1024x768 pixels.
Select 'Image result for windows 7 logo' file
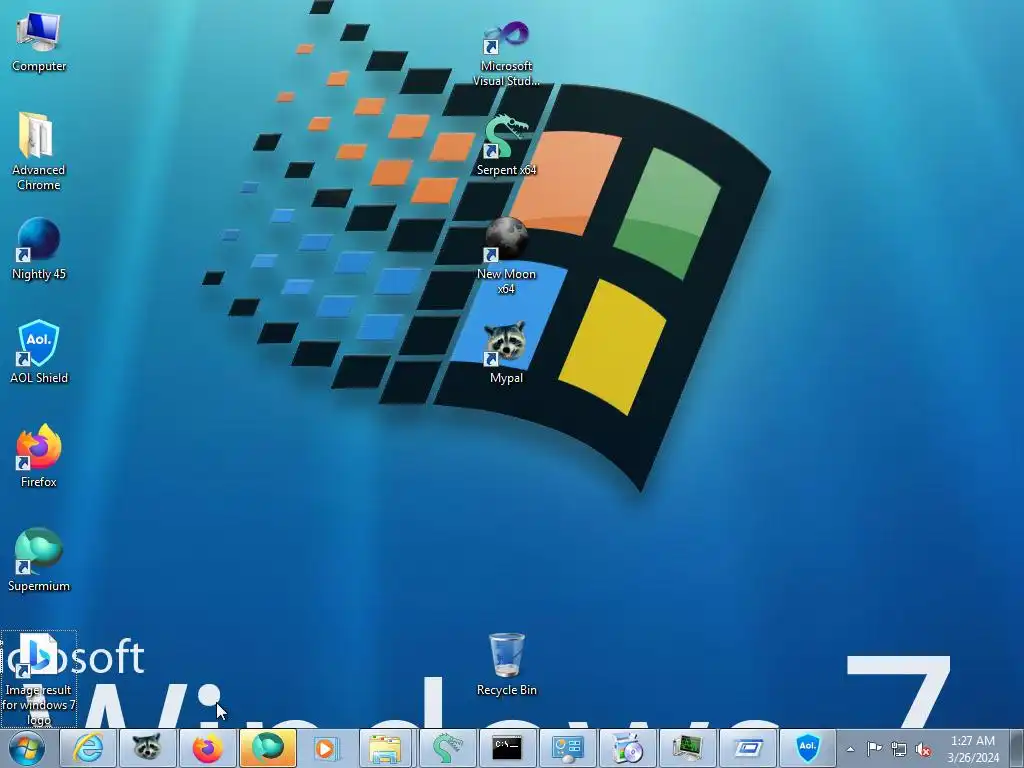point(39,679)
